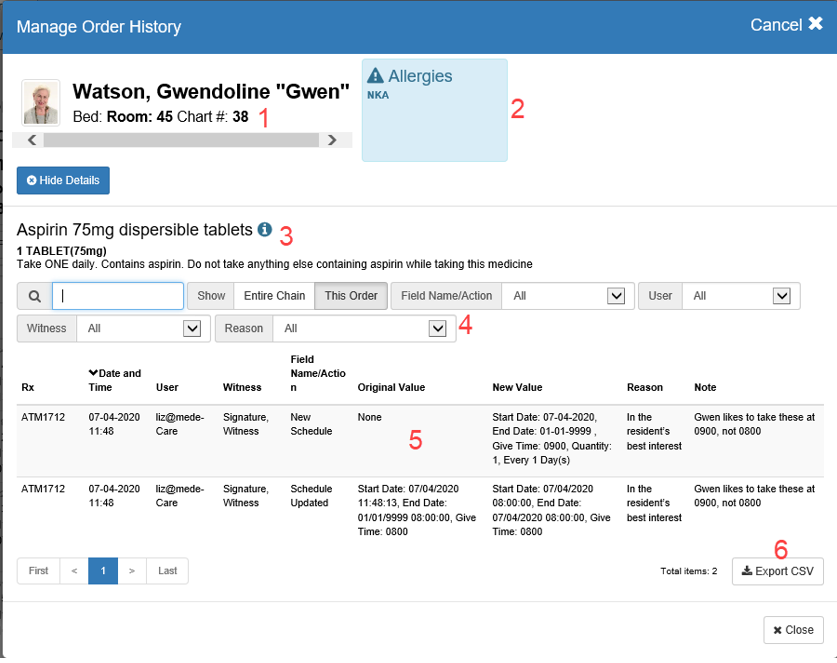Image resolution: width=837 pixels, height=663 pixels.
Task: Click the magnifier search icon
Action: coord(34,296)
